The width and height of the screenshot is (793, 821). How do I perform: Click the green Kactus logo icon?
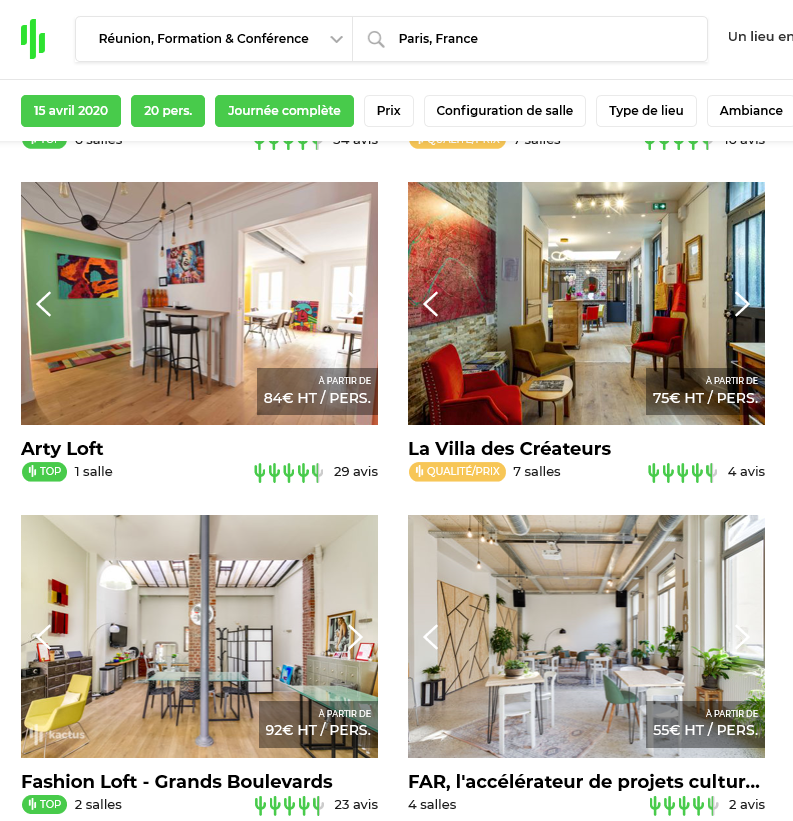click(x=33, y=39)
